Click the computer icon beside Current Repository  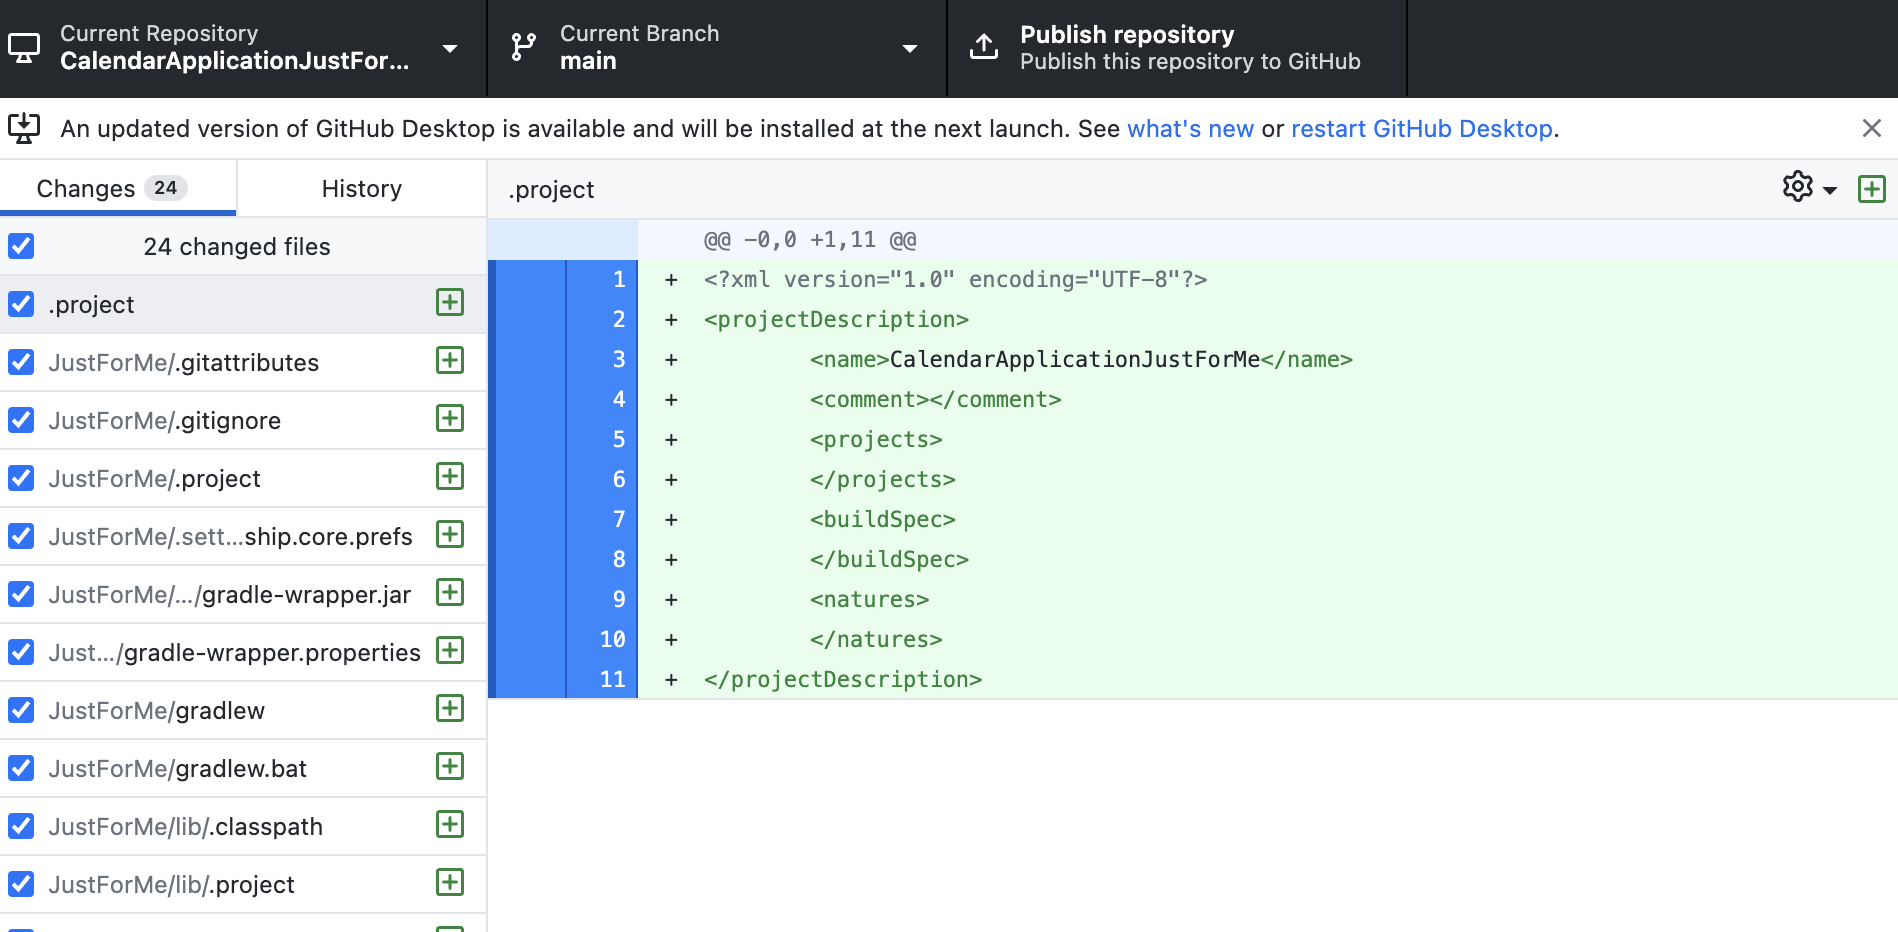tap(23, 48)
